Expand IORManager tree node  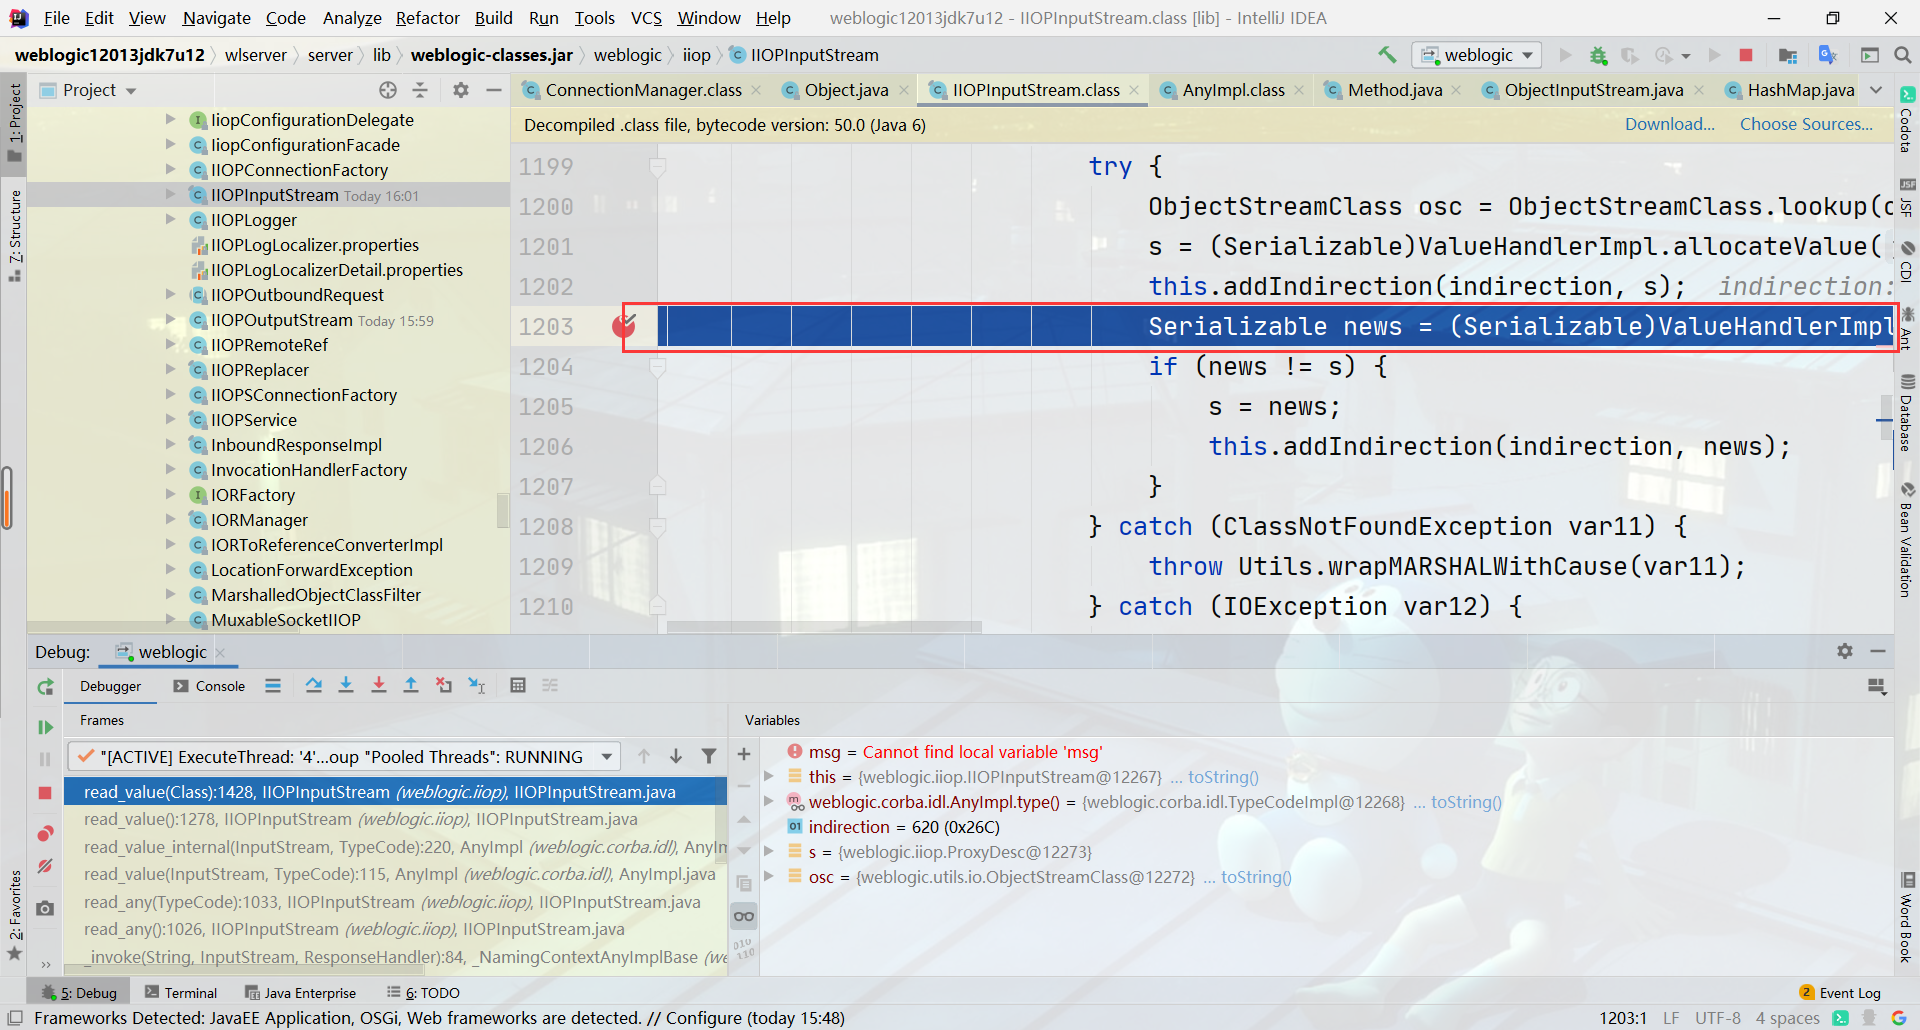pos(170,519)
